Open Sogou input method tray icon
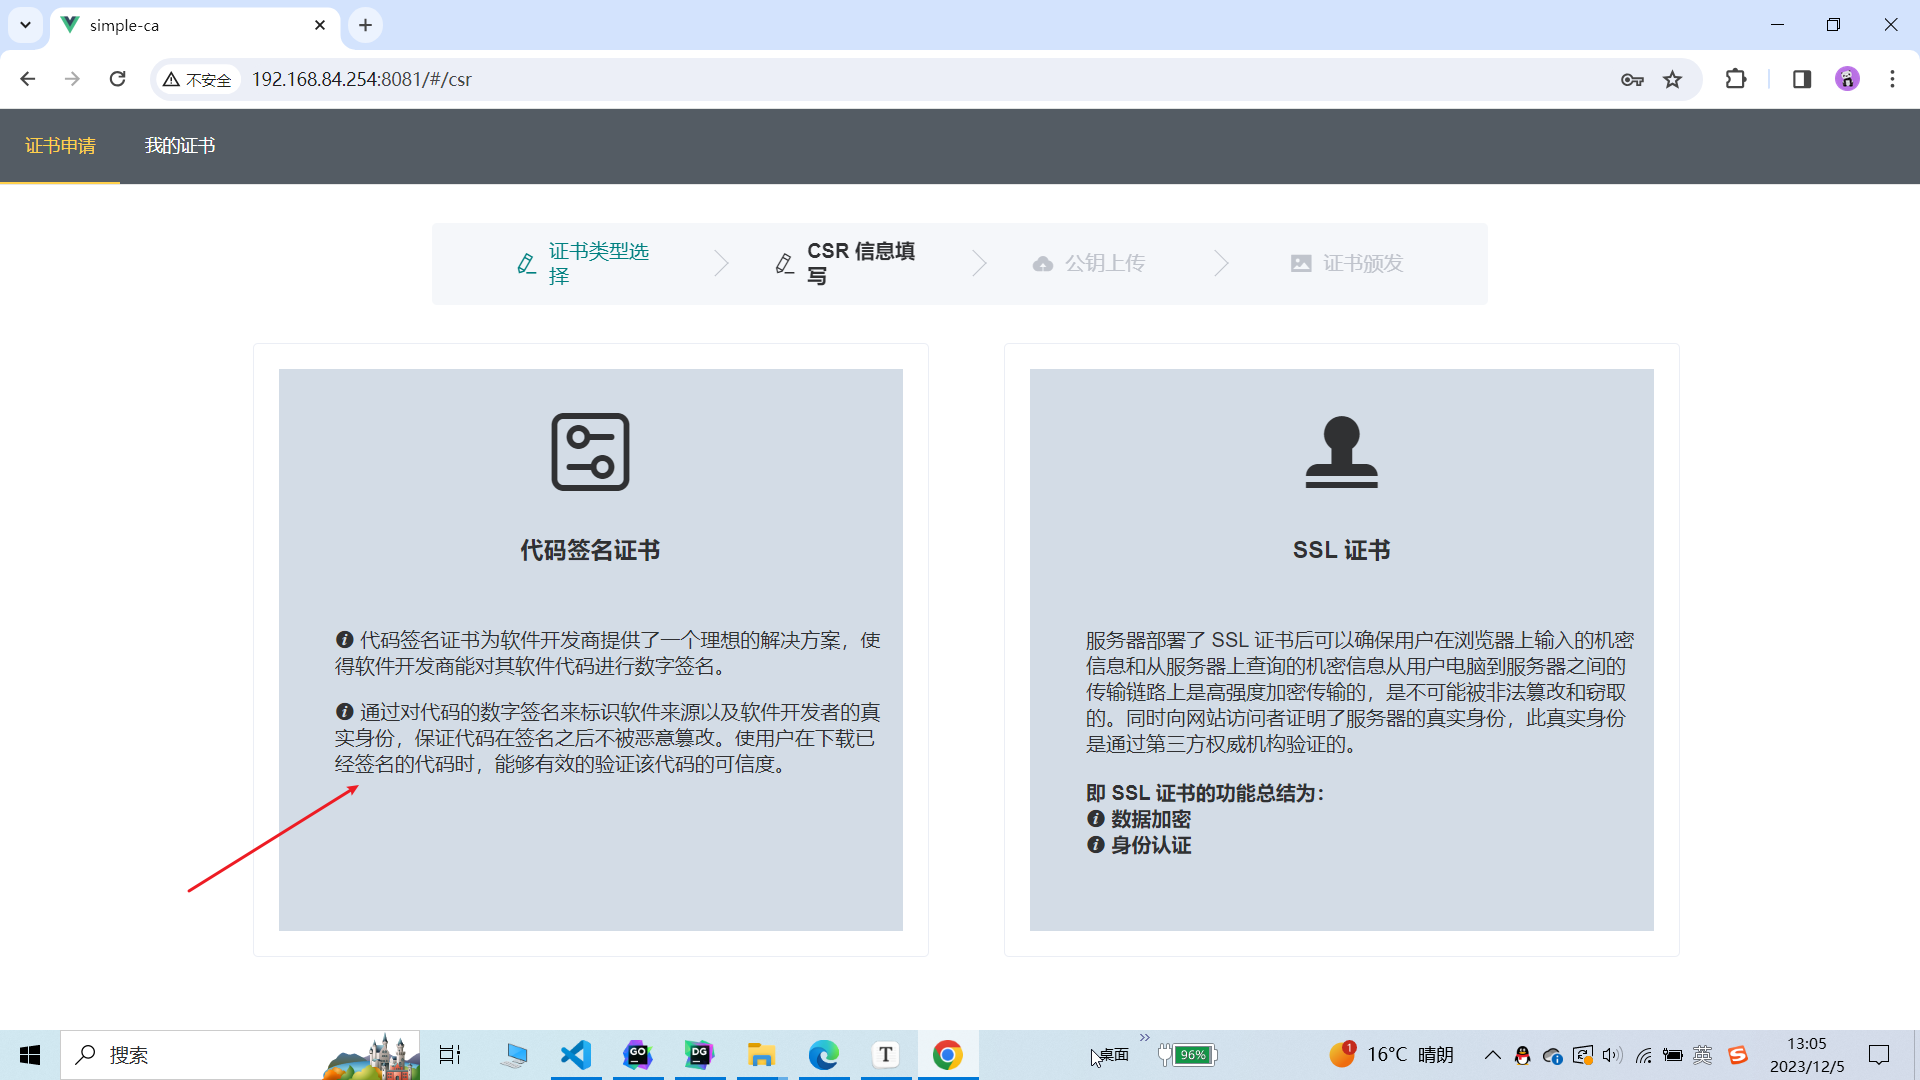Screen dimensions: 1920x1080 [x=1738, y=1055]
